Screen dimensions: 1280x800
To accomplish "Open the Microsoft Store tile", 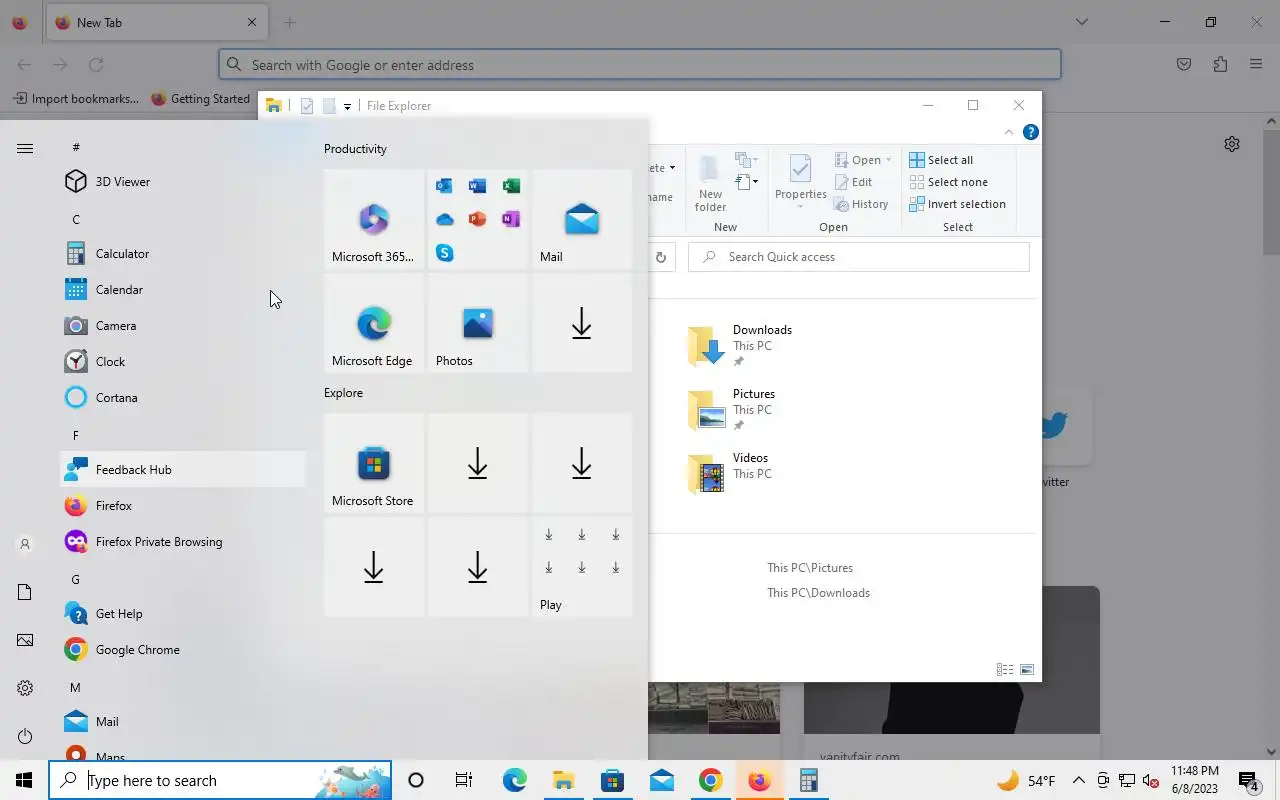I will [x=374, y=463].
